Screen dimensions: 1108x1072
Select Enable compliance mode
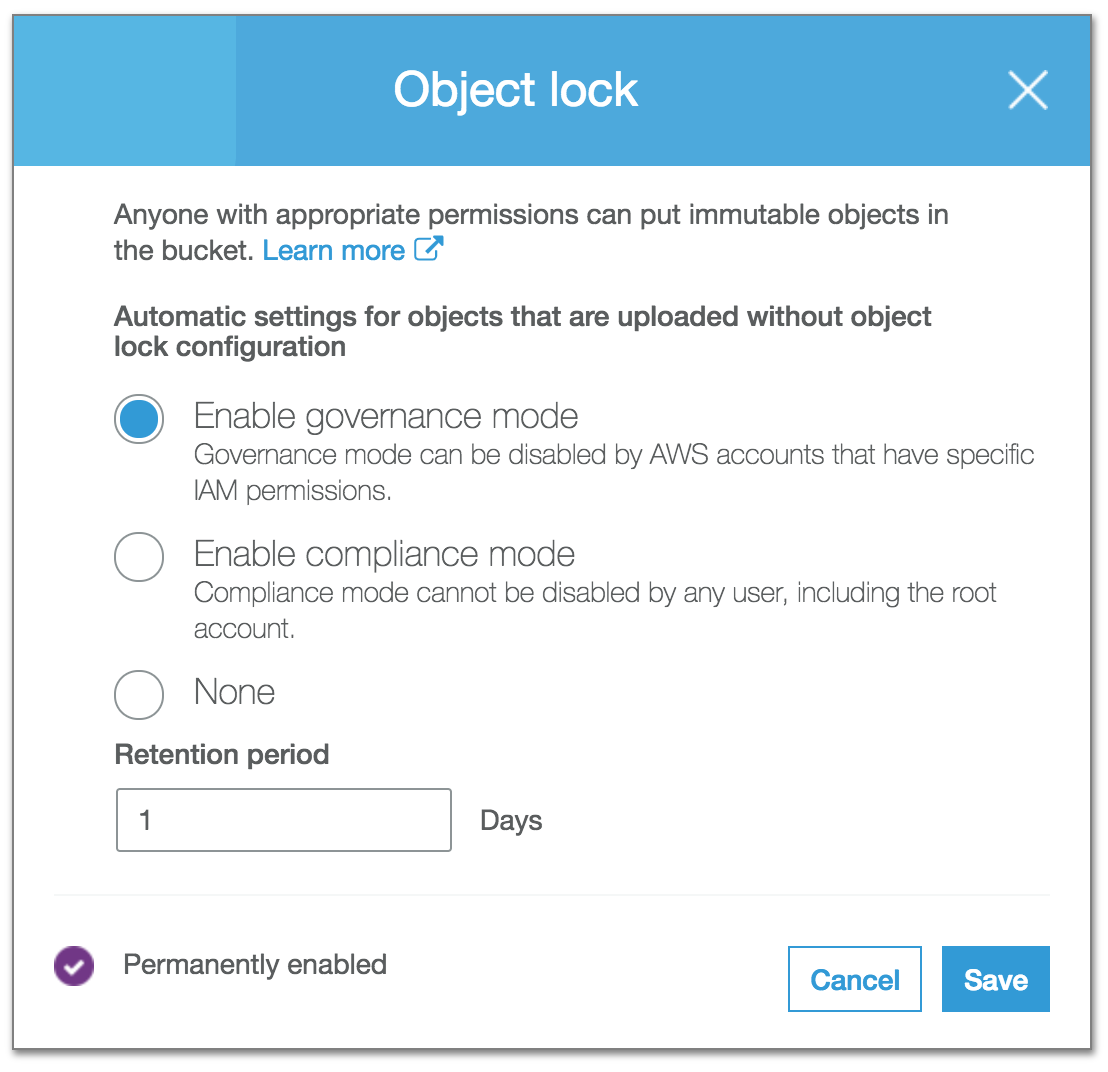139,557
